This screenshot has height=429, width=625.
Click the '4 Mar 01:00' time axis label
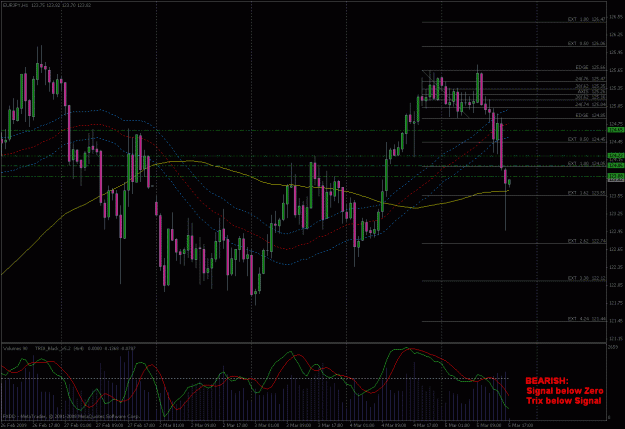[x=362, y=425]
